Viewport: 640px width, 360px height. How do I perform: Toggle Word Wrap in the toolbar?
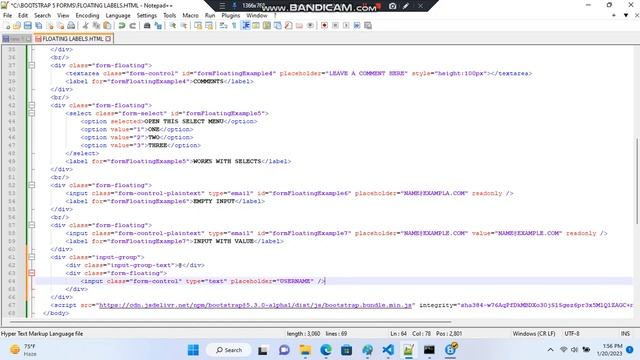(223, 25)
